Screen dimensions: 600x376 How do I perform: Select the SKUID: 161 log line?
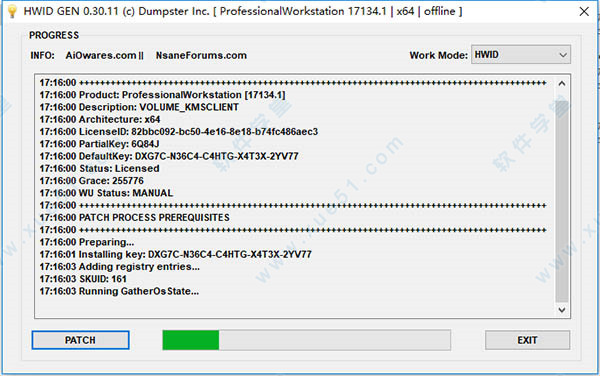click(83, 279)
